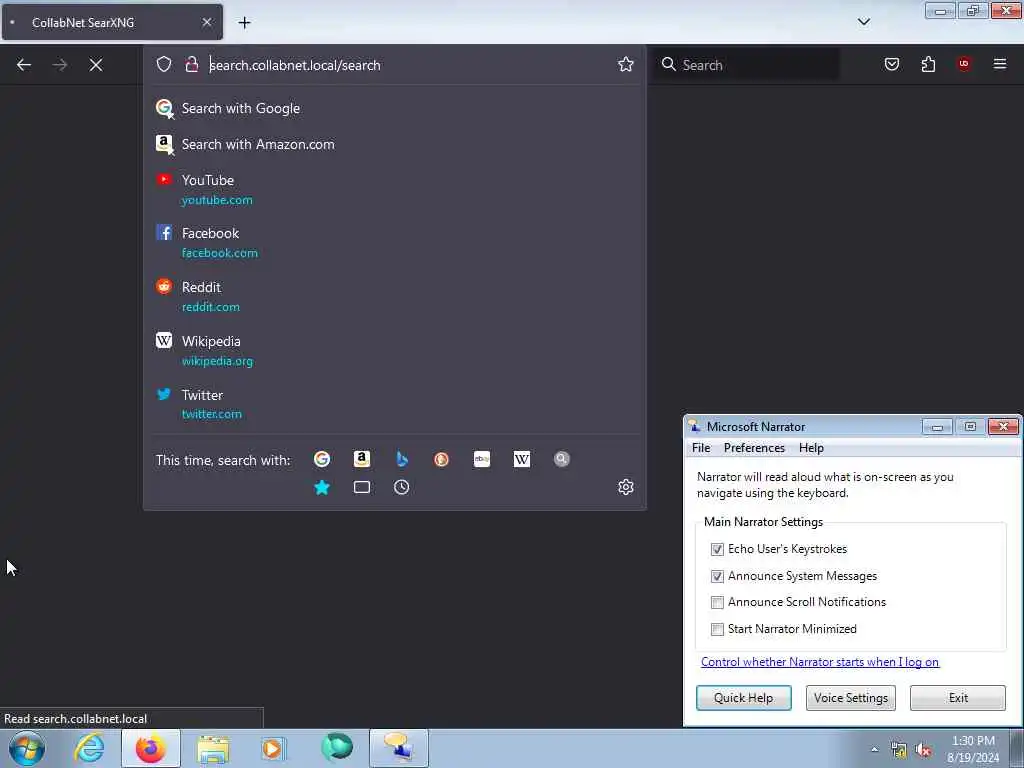The width and height of the screenshot is (1024, 768).
Task: Choose Search with Google suggestion
Action: (x=394, y=108)
